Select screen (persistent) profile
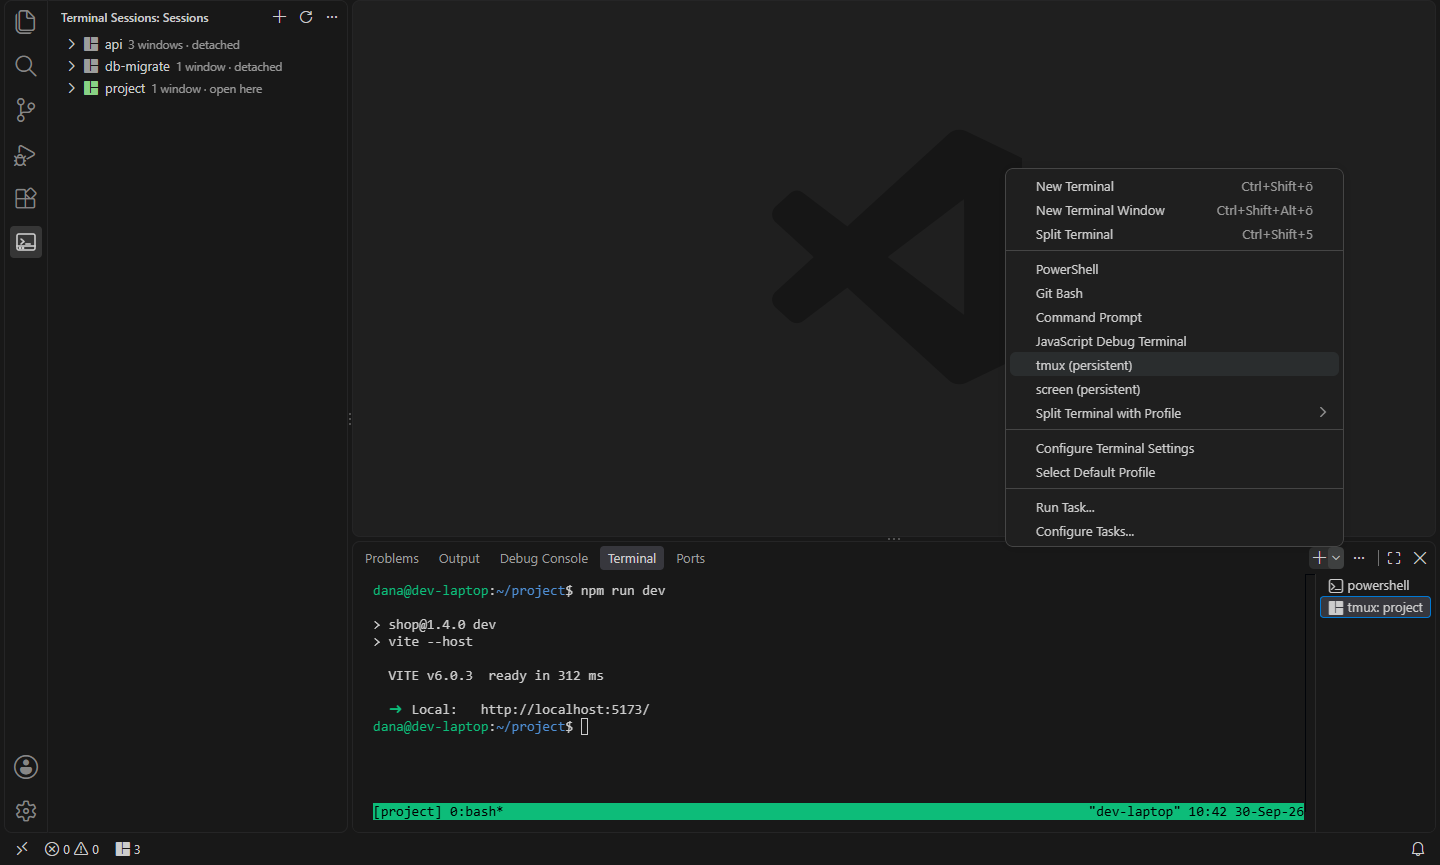 1174,389
